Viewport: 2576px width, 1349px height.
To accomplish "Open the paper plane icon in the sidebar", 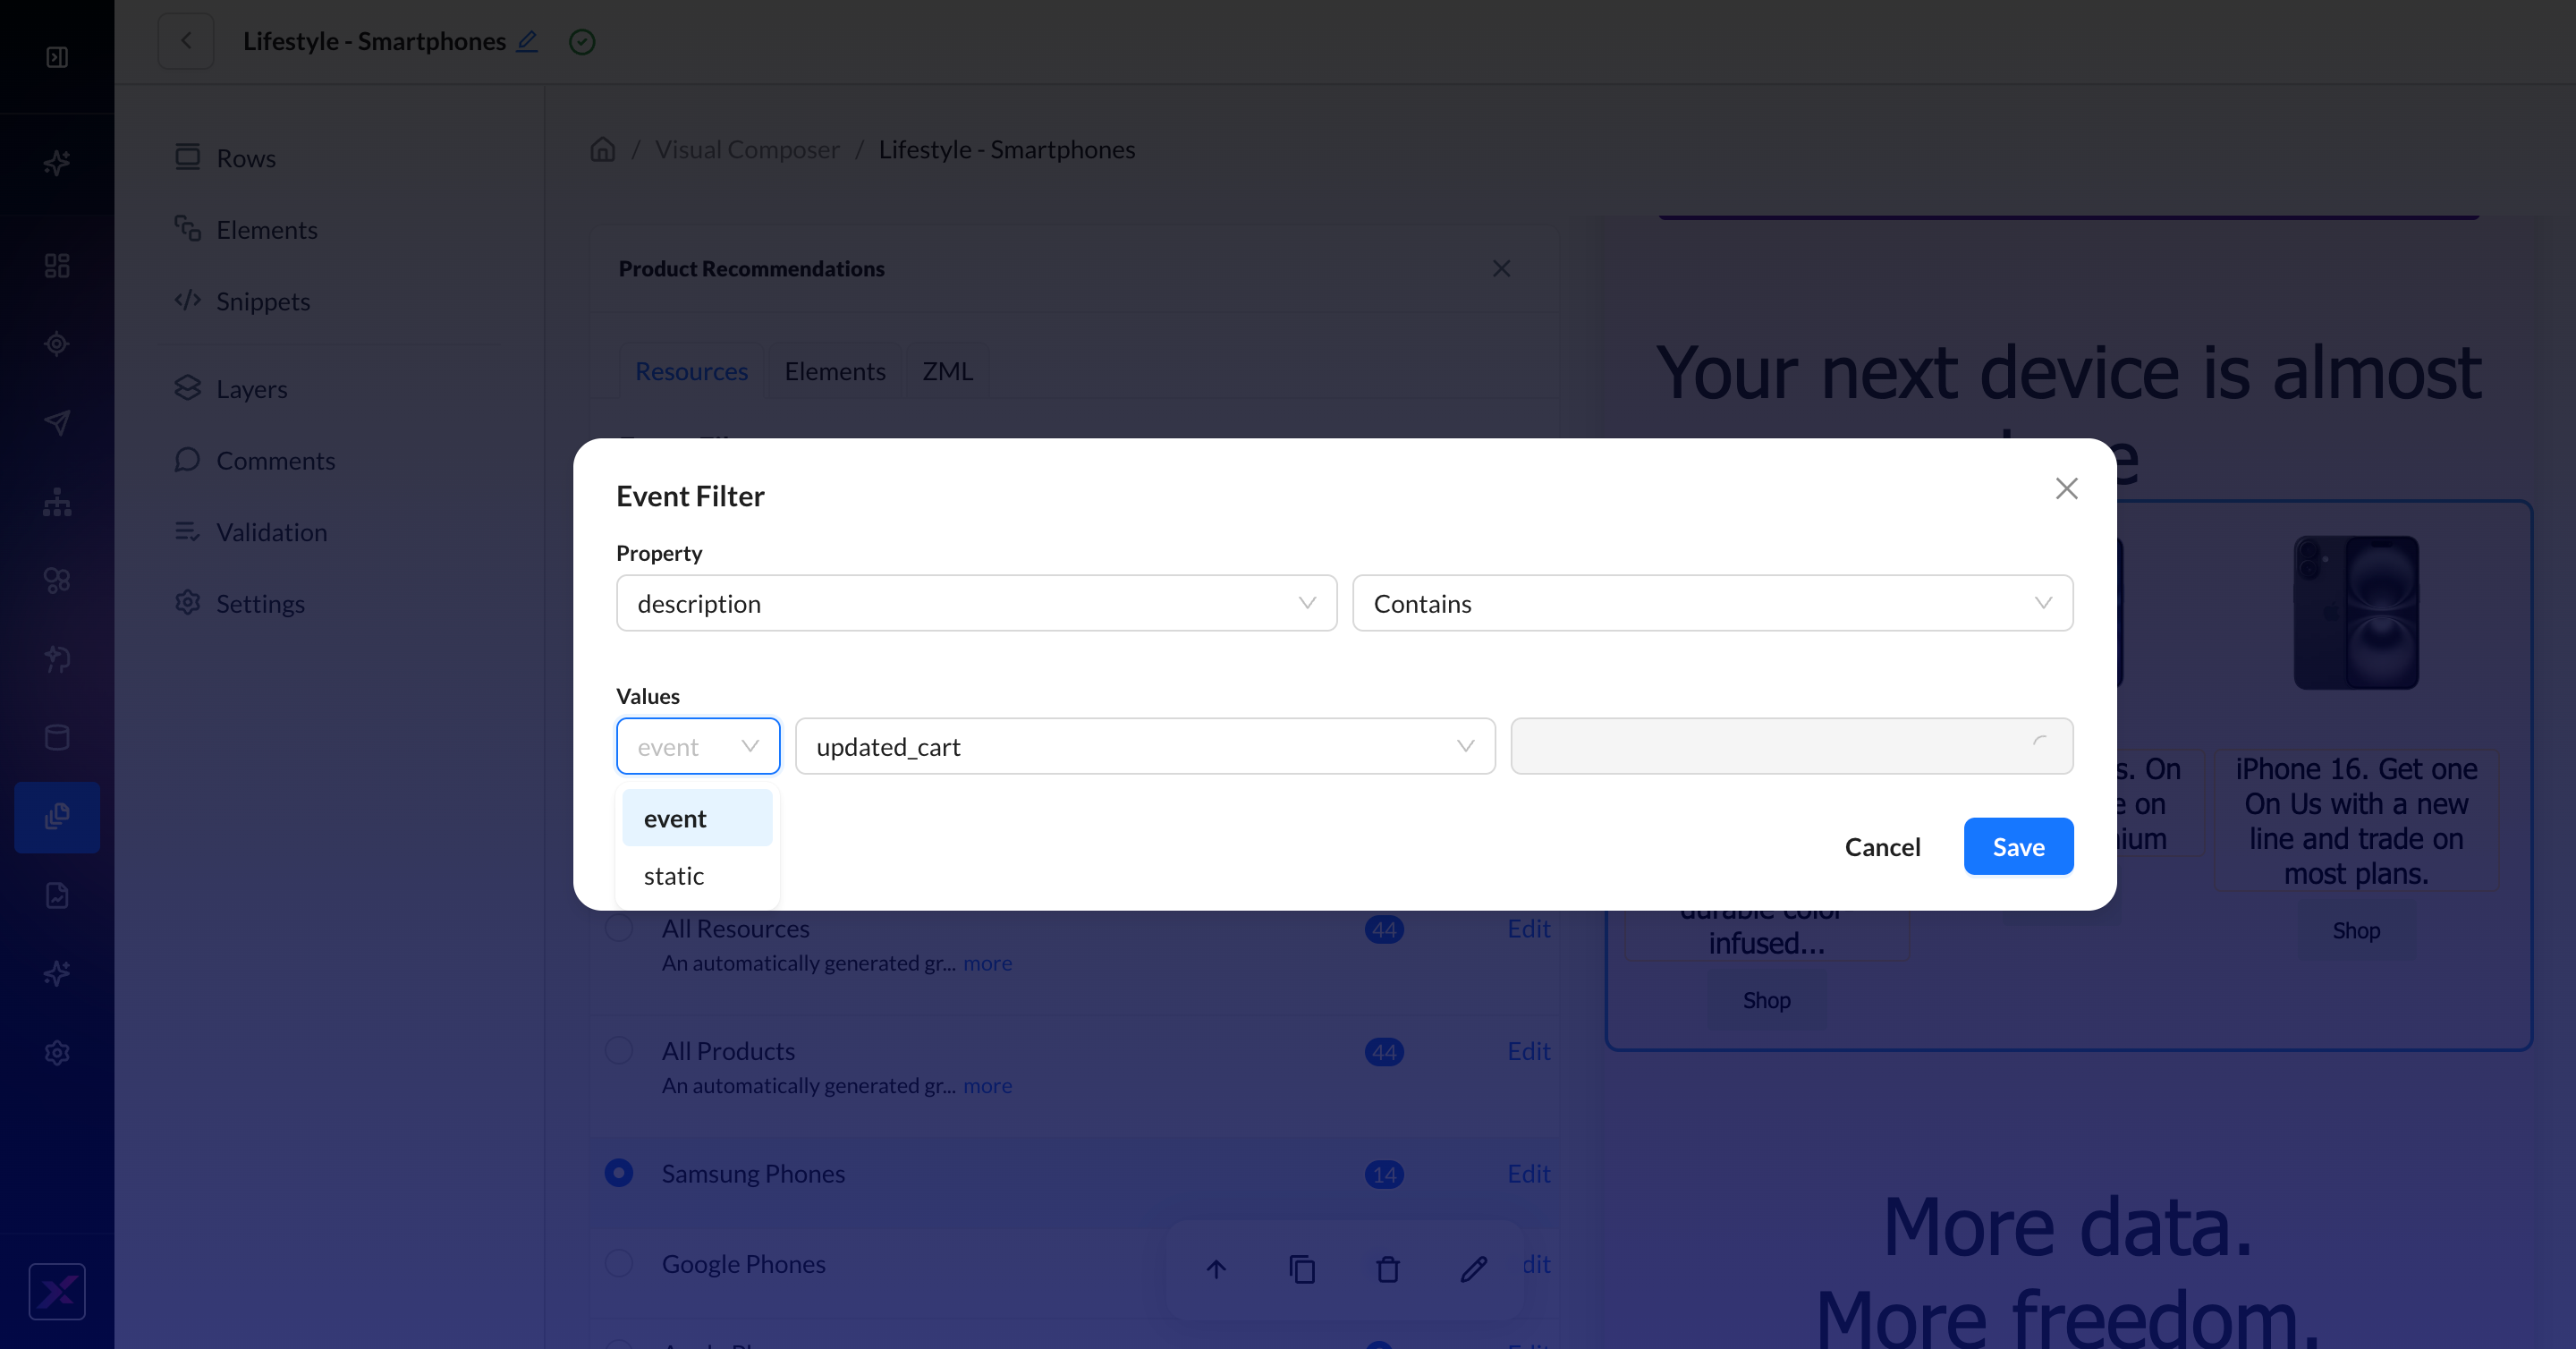I will click(x=57, y=422).
